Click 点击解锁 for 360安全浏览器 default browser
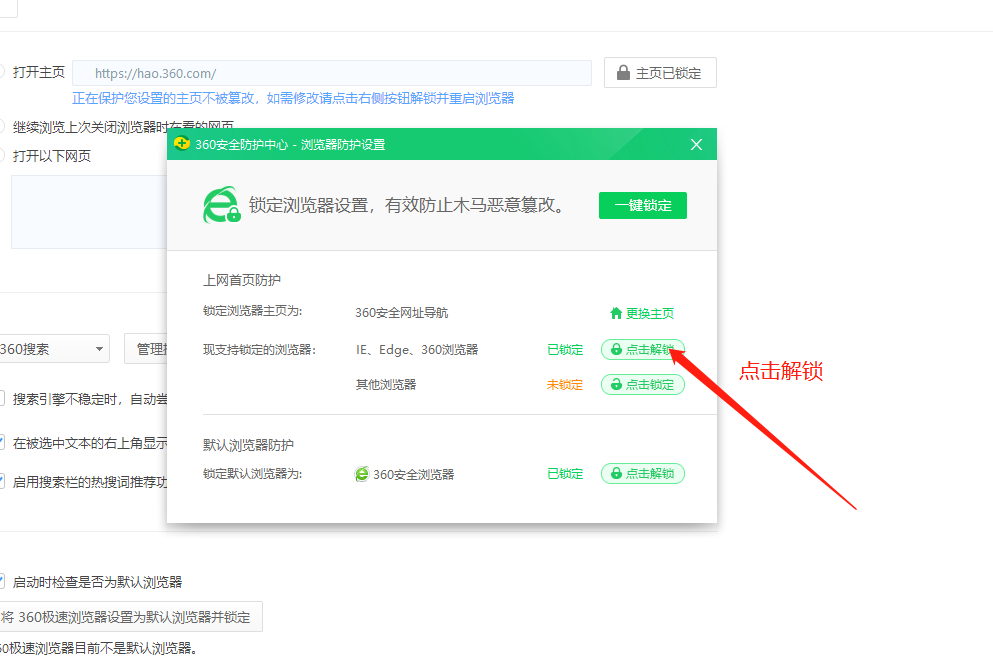This screenshot has width=993, height=663. click(643, 473)
